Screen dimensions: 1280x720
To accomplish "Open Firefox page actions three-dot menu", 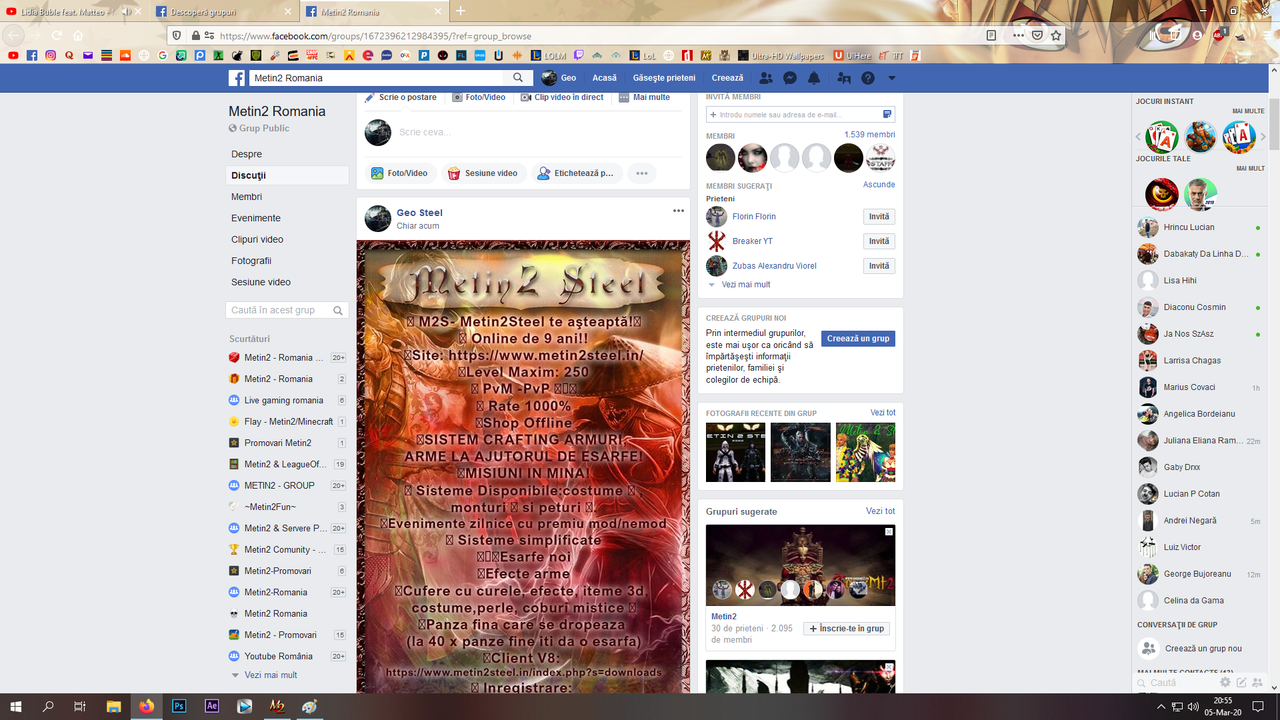I will pos(1018,35).
